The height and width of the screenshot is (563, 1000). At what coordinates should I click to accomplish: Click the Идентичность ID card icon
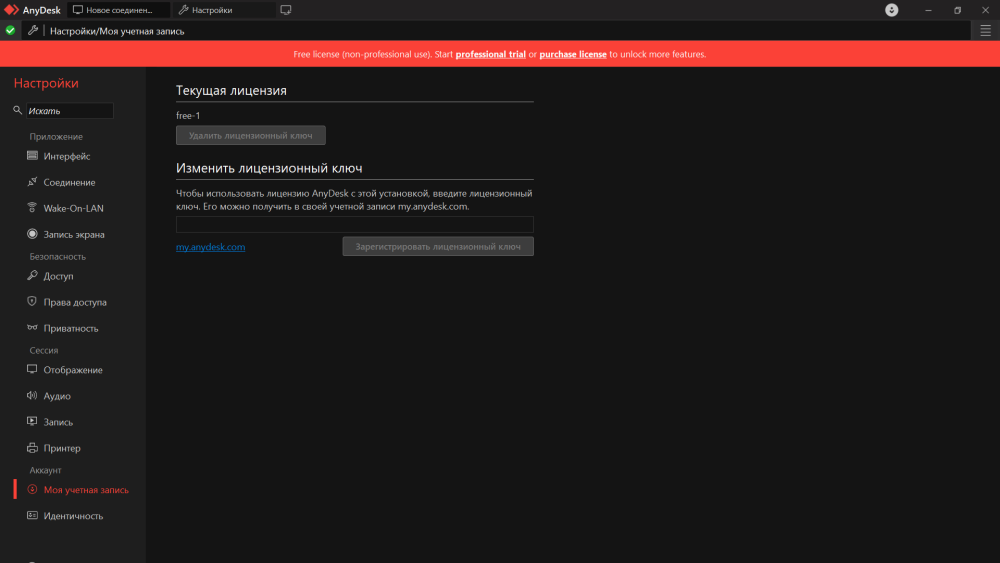click(32, 515)
